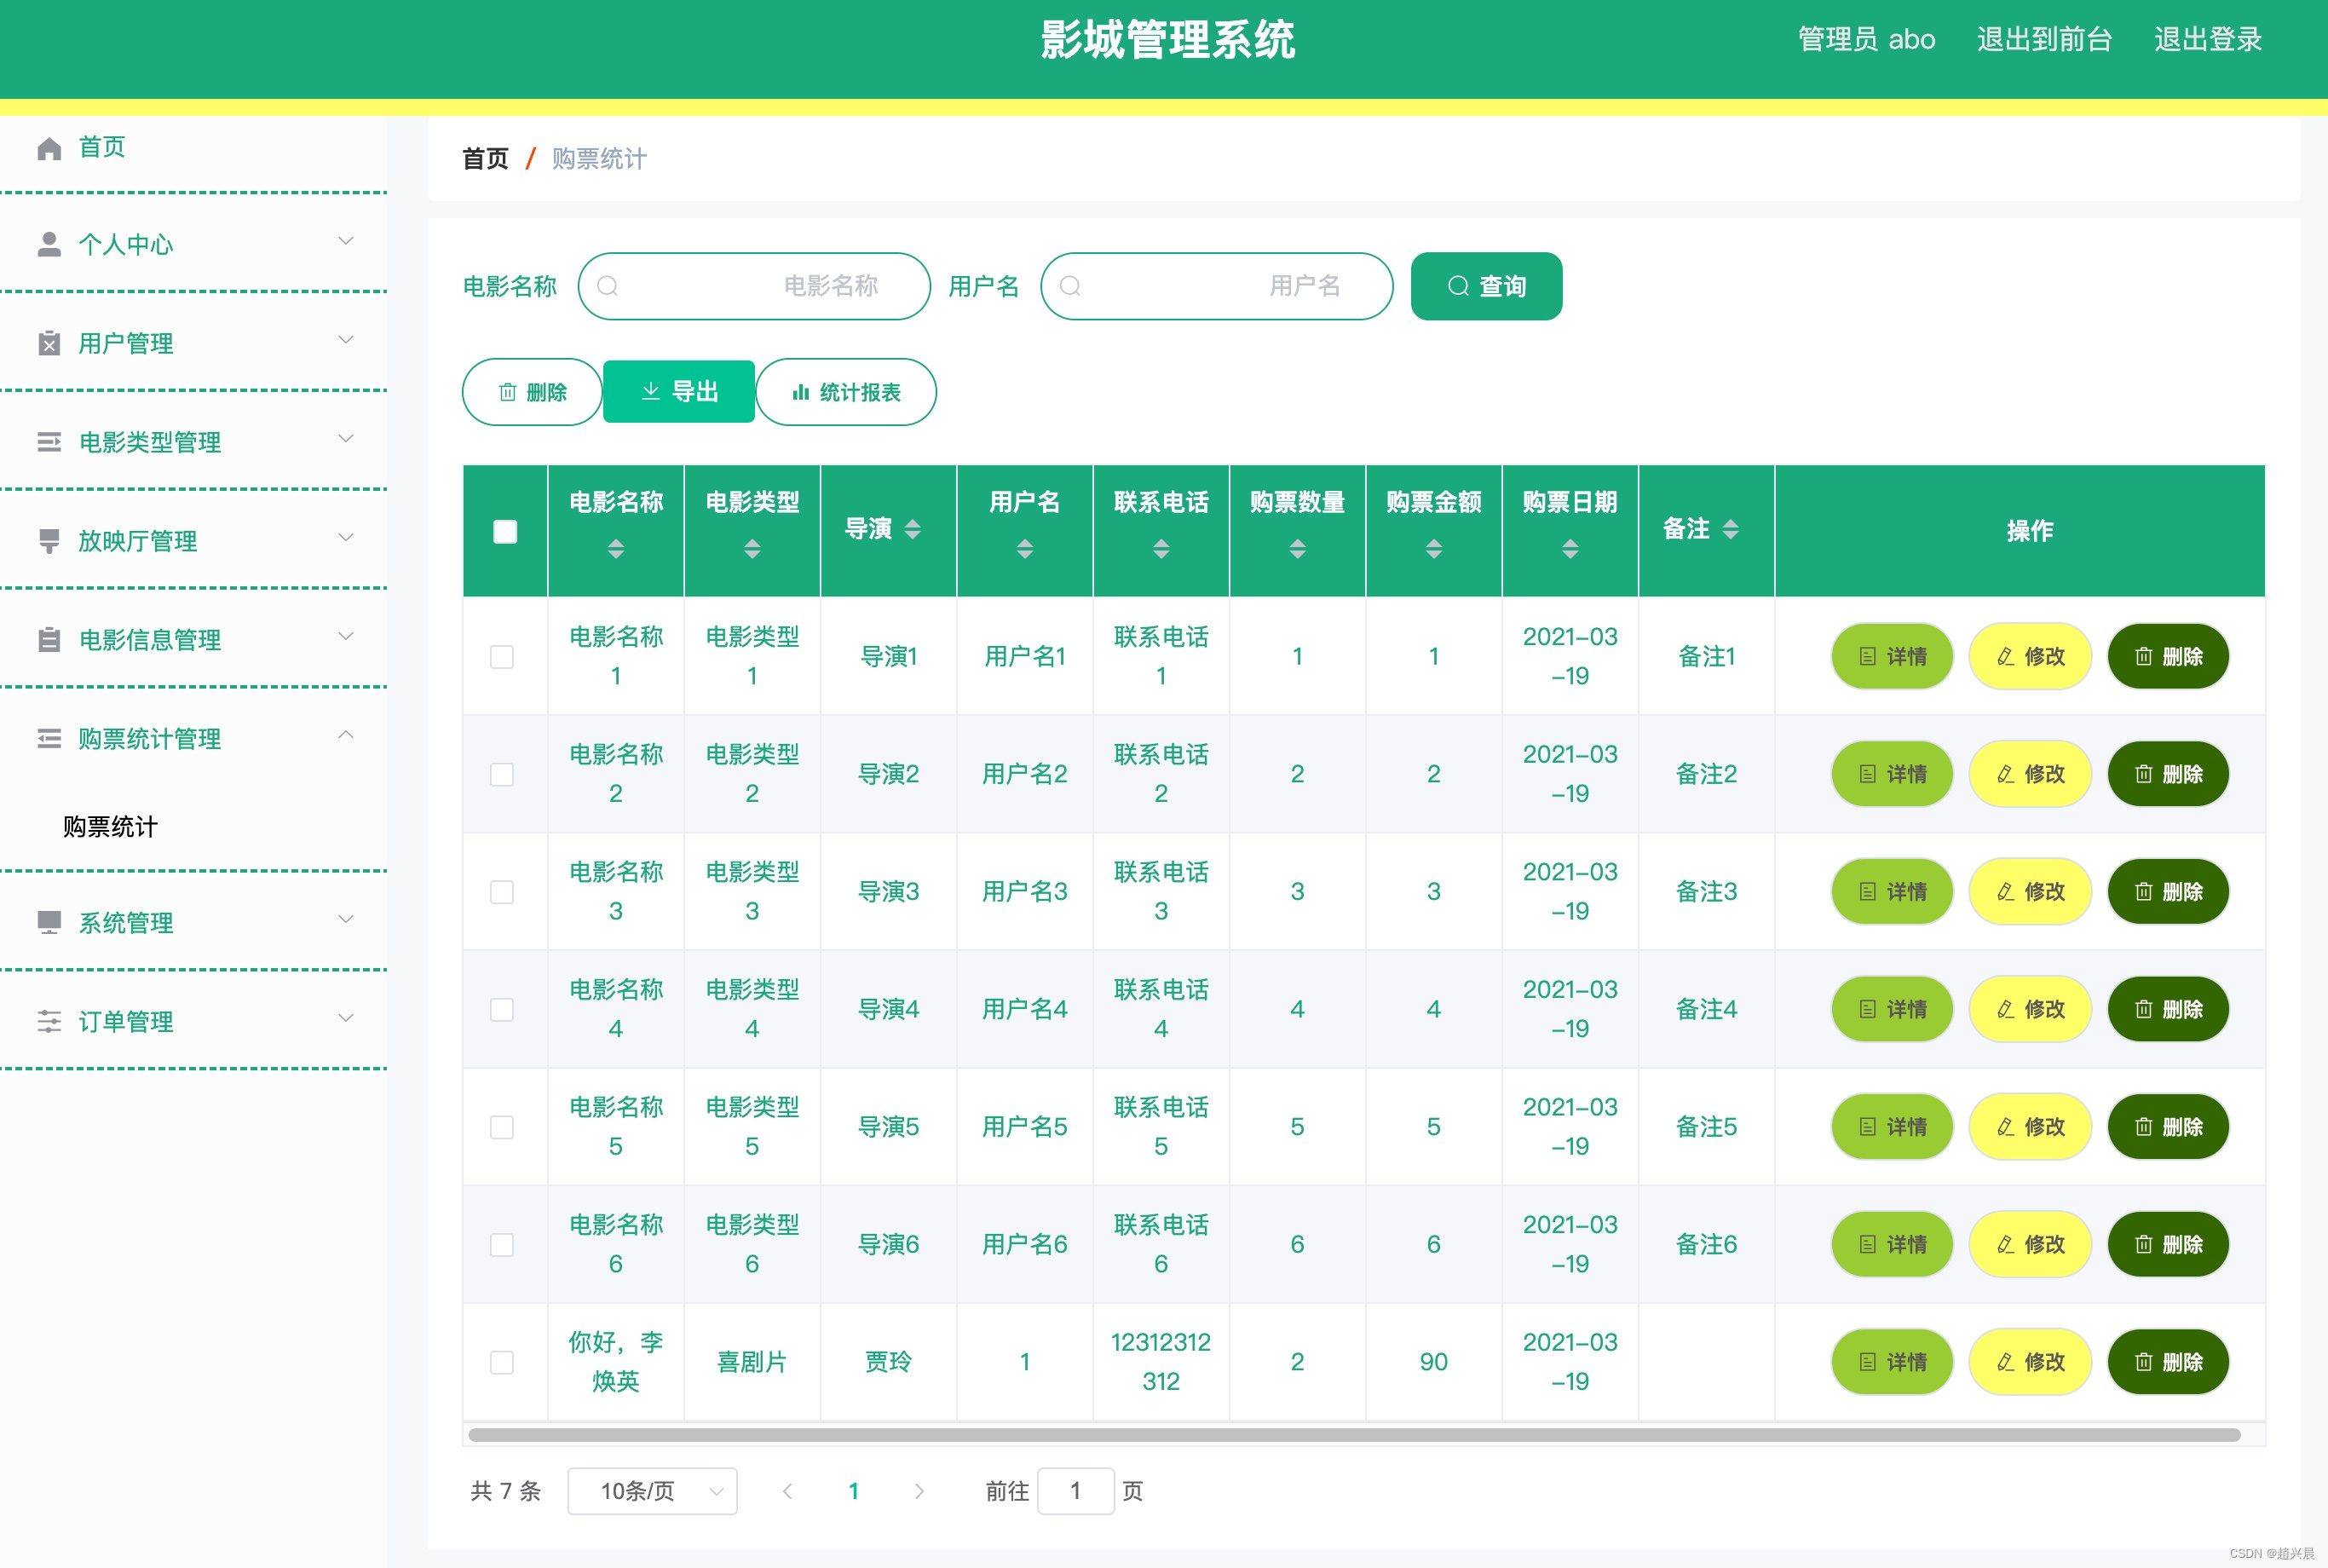Expand 系统管理 chevron
This screenshot has height=1568, width=2328.
coord(346,919)
